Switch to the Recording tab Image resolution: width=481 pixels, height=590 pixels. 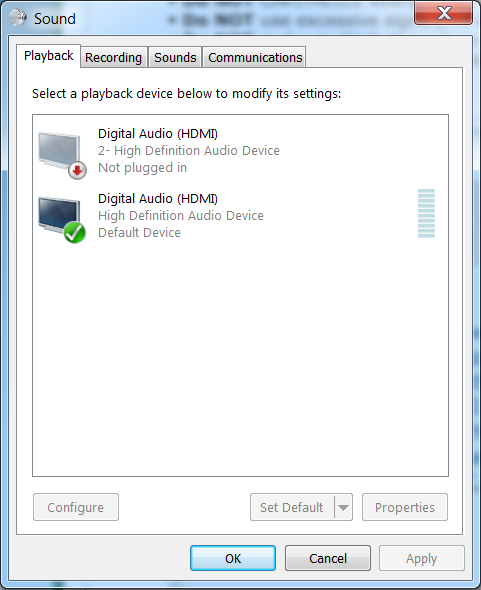[x=113, y=58]
